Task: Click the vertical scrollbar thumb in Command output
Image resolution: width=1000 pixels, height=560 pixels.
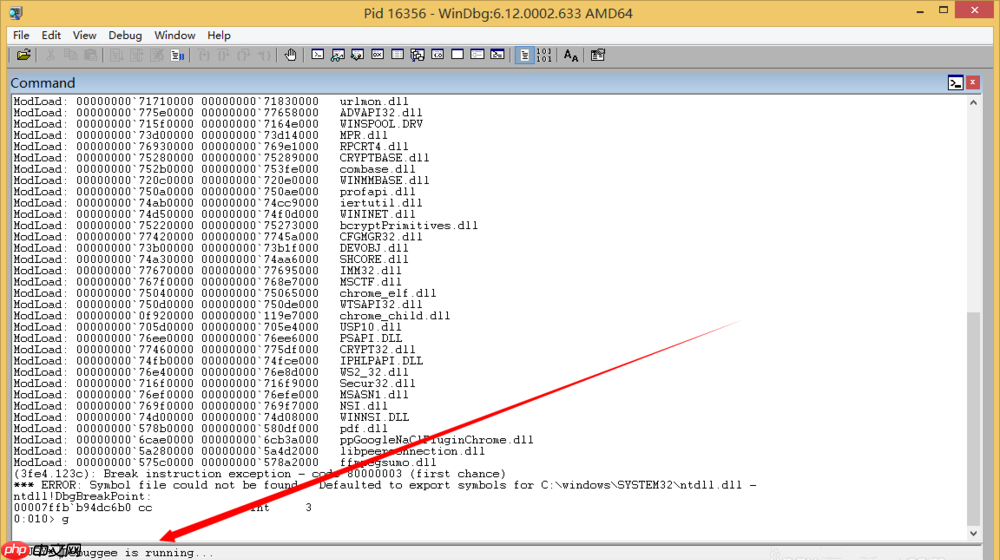Action: (x=973, y=418)
